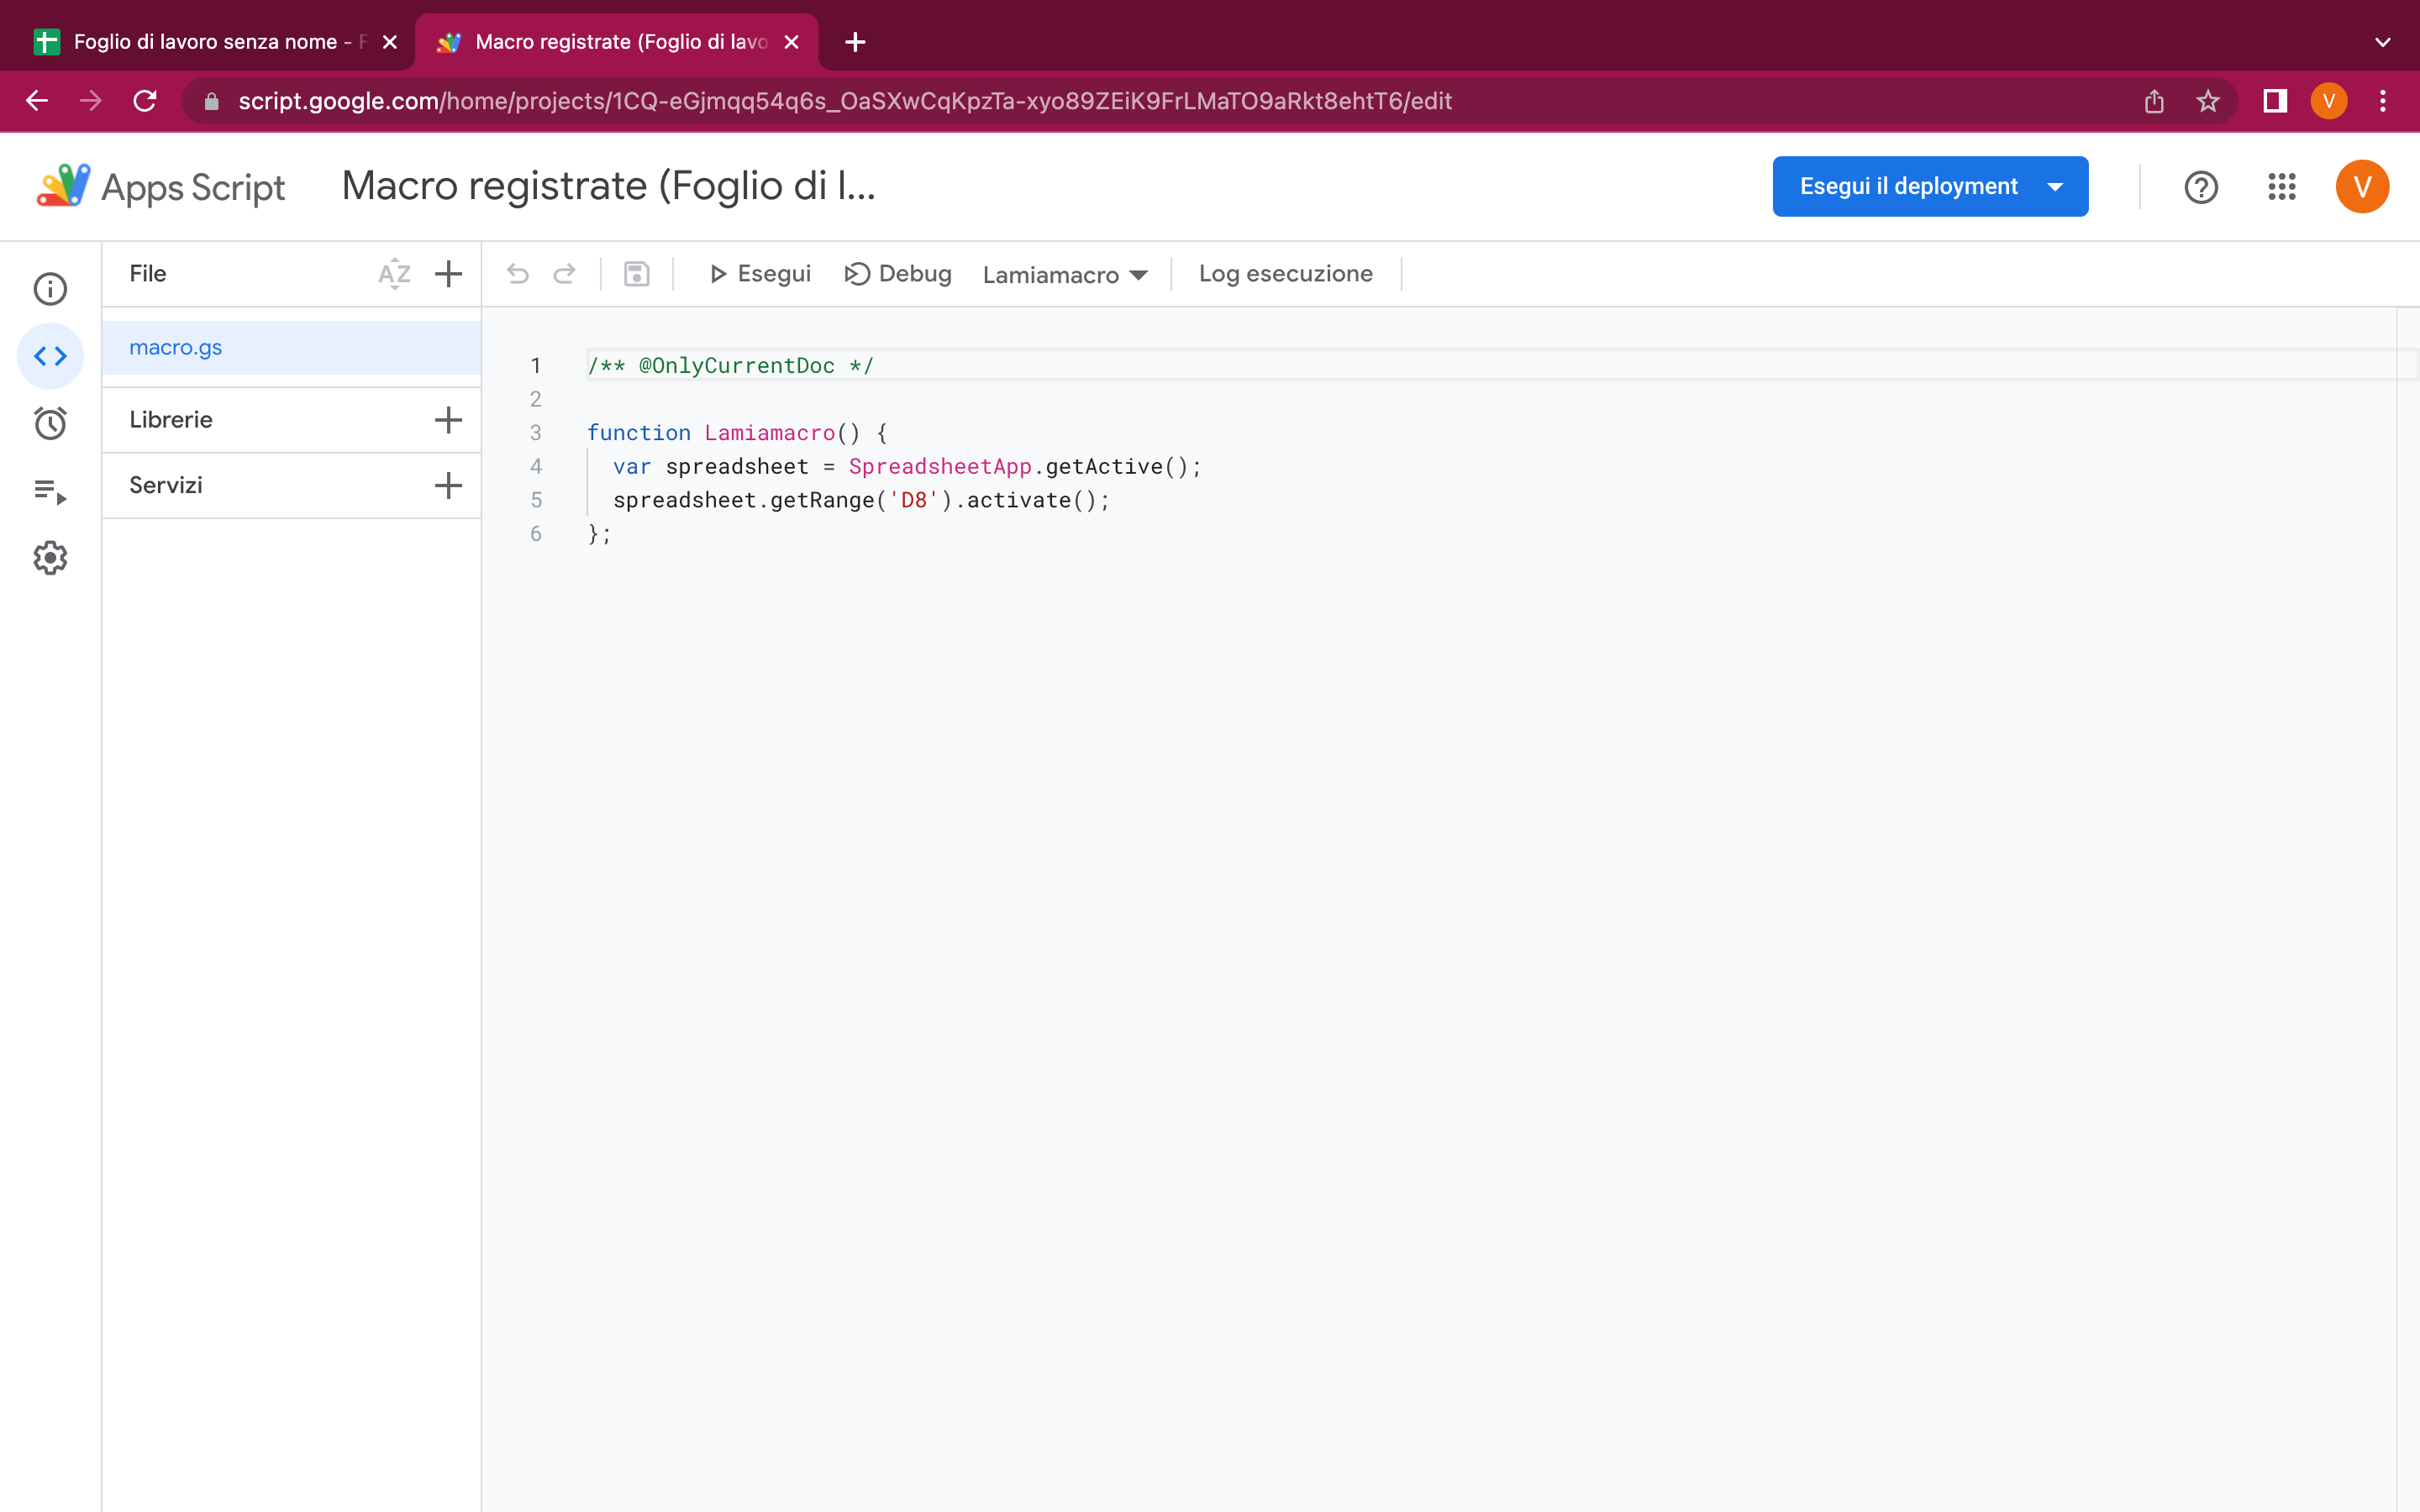2420x1512 pixels.
Task: Click the redo arrow in editor toolbar
Action: [x=565, y=274]
